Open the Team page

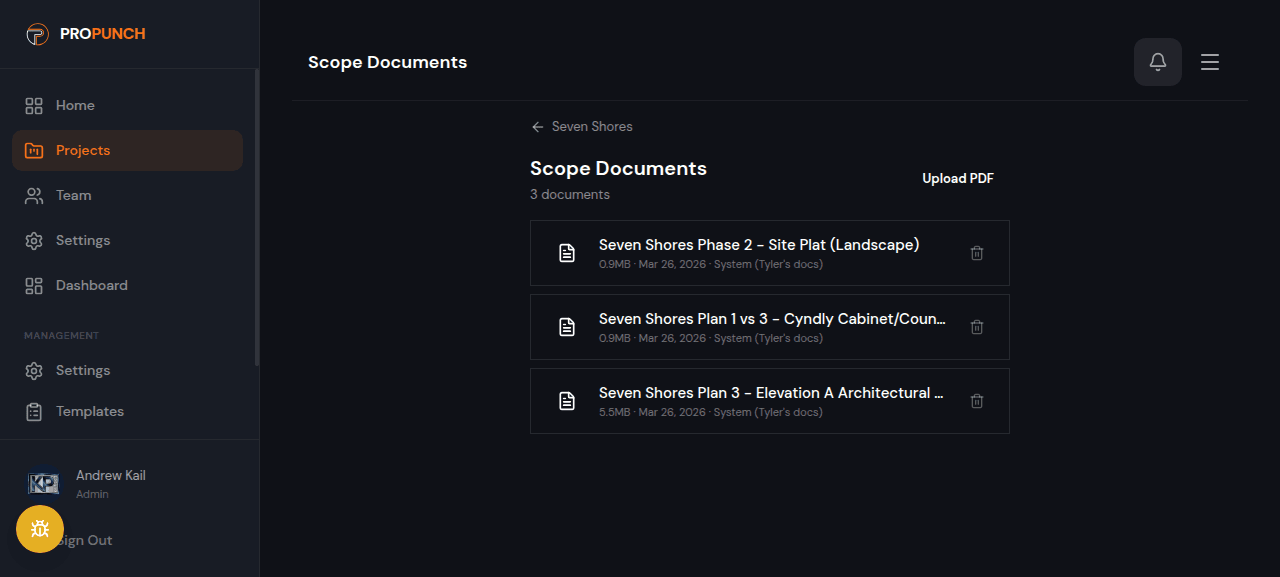point(127,195)
